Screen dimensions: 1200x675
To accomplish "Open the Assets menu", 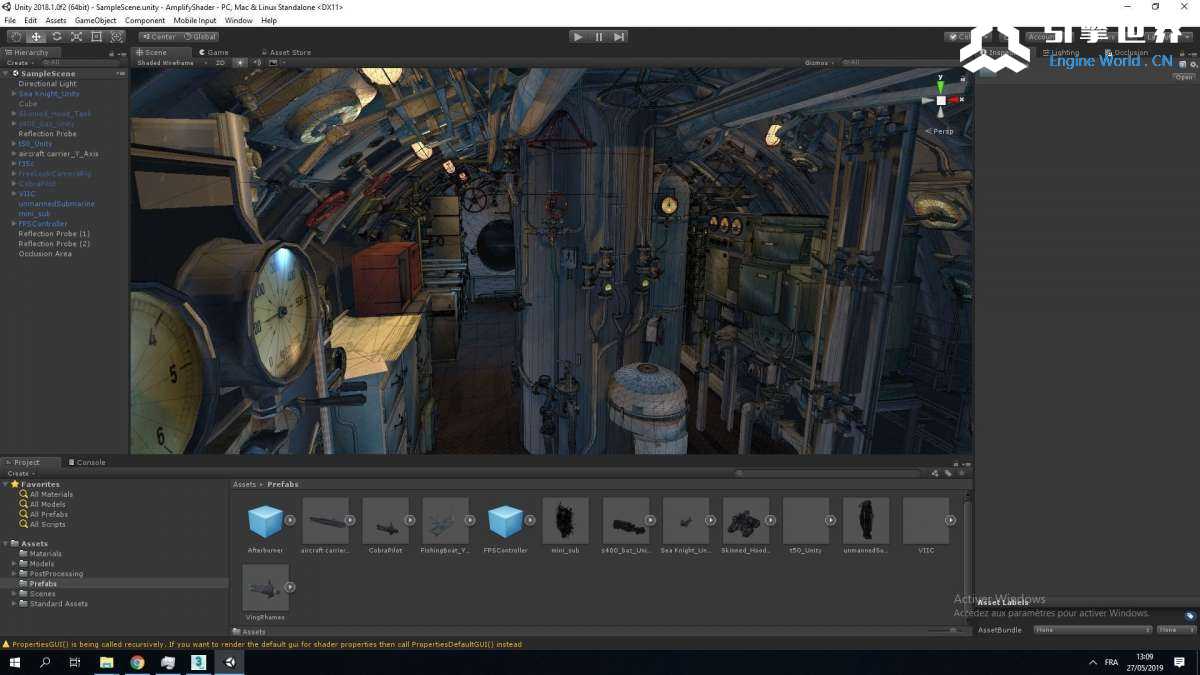I will 56,20.
